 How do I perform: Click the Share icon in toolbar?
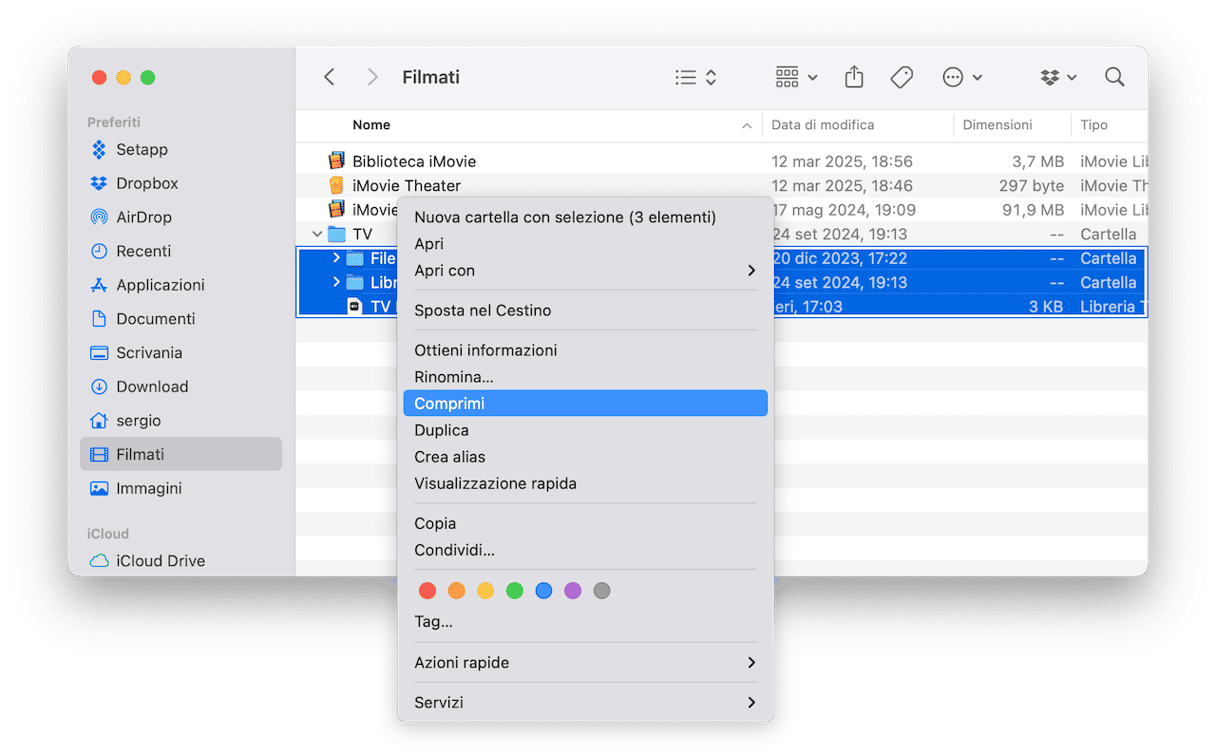click(x=853, y=77)
